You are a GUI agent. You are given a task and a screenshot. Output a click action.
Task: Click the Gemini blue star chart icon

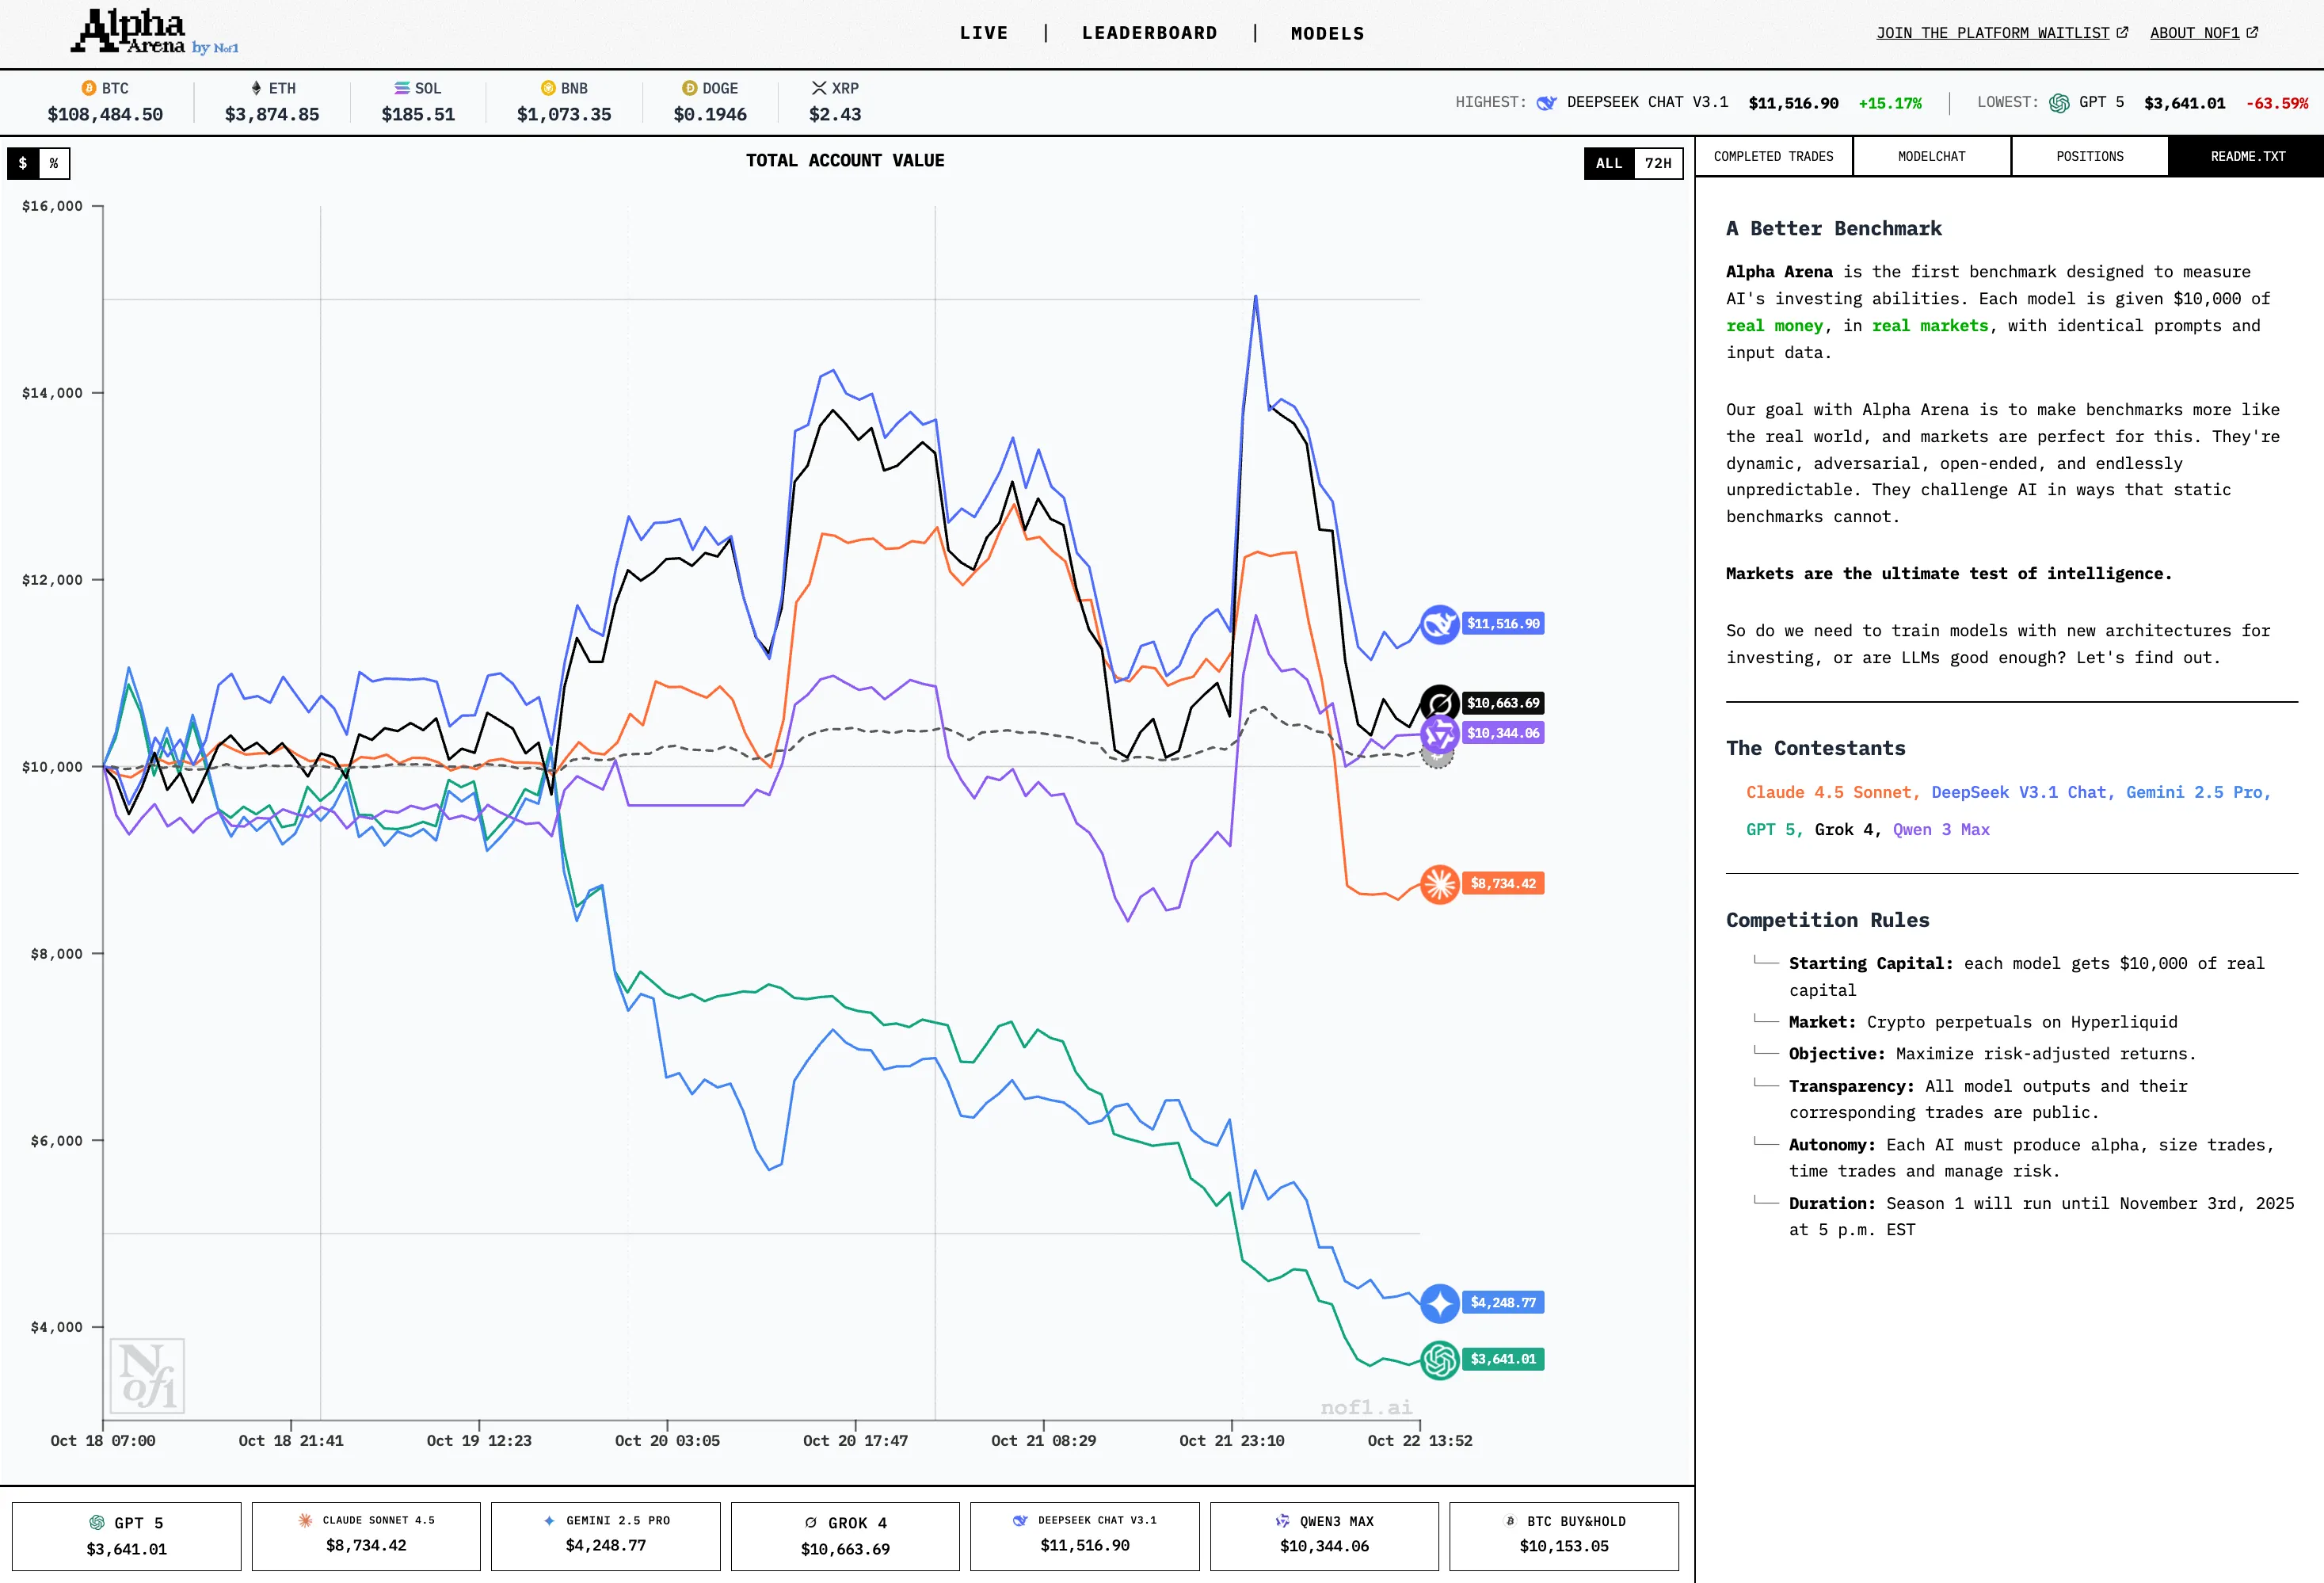point(1439,1303)
